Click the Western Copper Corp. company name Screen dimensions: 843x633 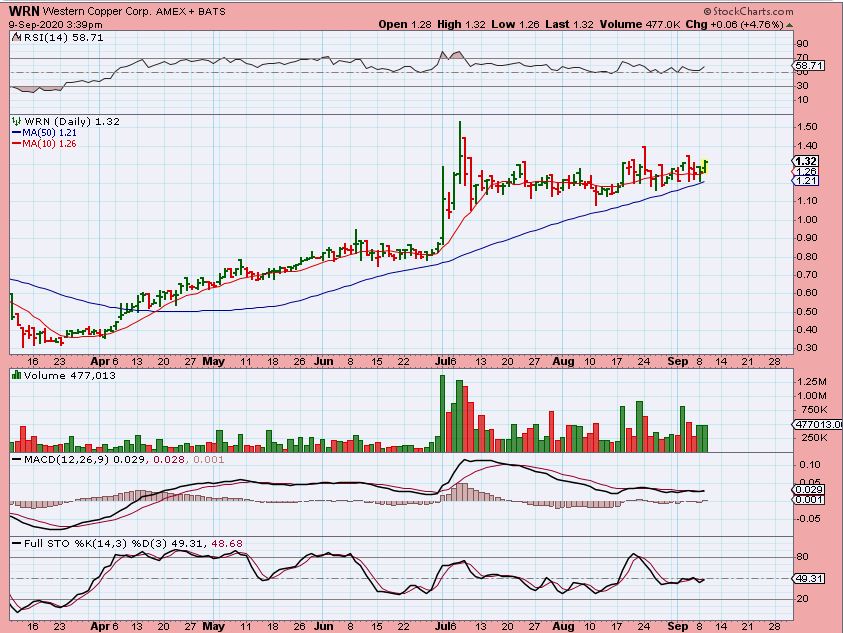97,11
